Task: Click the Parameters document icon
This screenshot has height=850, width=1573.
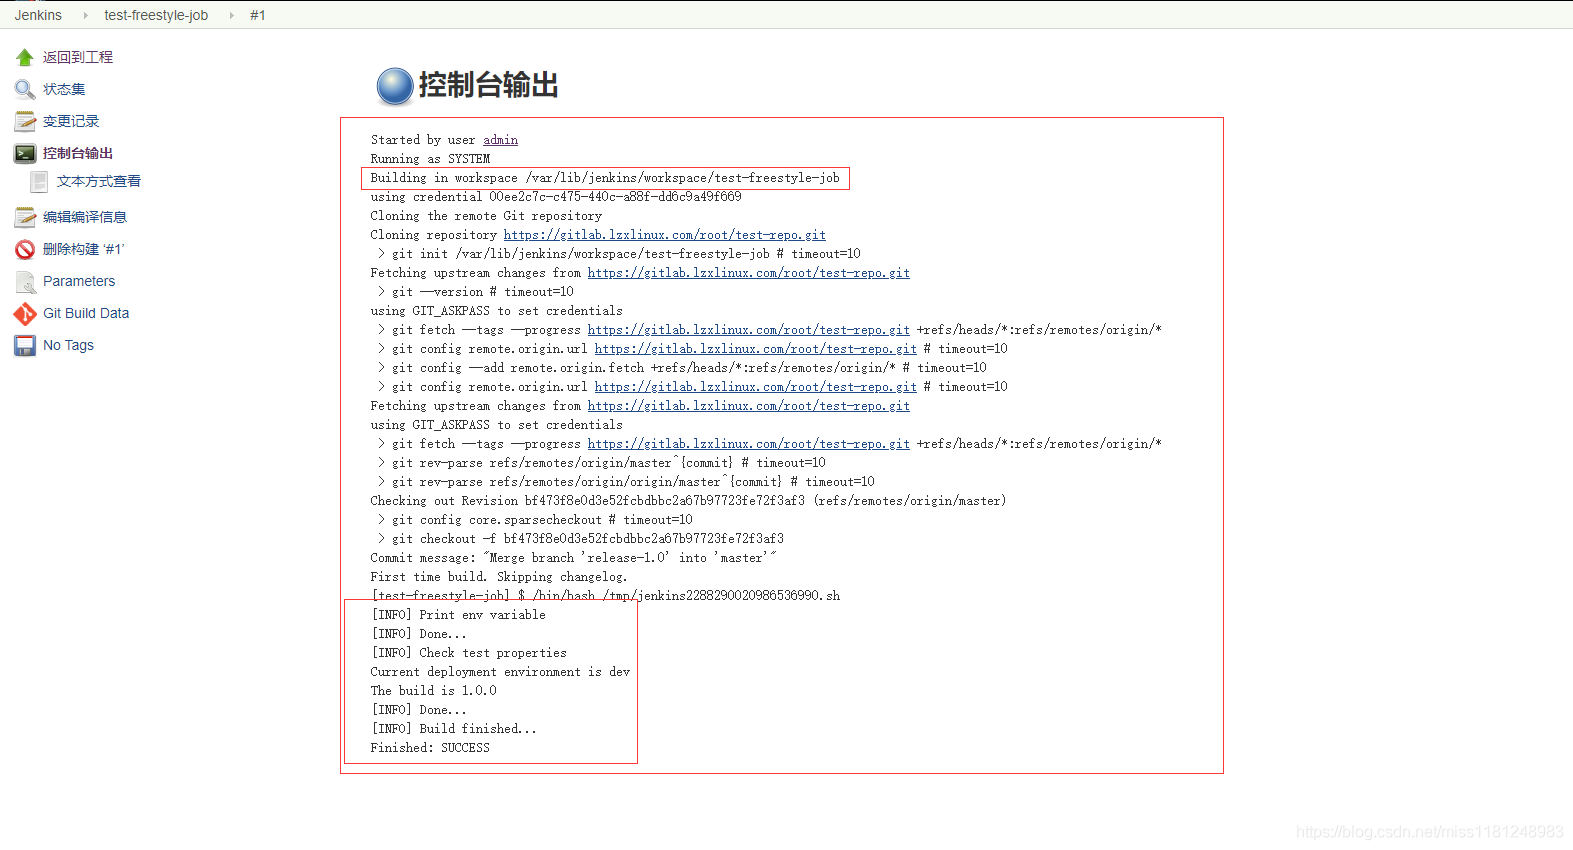Action: [x=25, y=281]
